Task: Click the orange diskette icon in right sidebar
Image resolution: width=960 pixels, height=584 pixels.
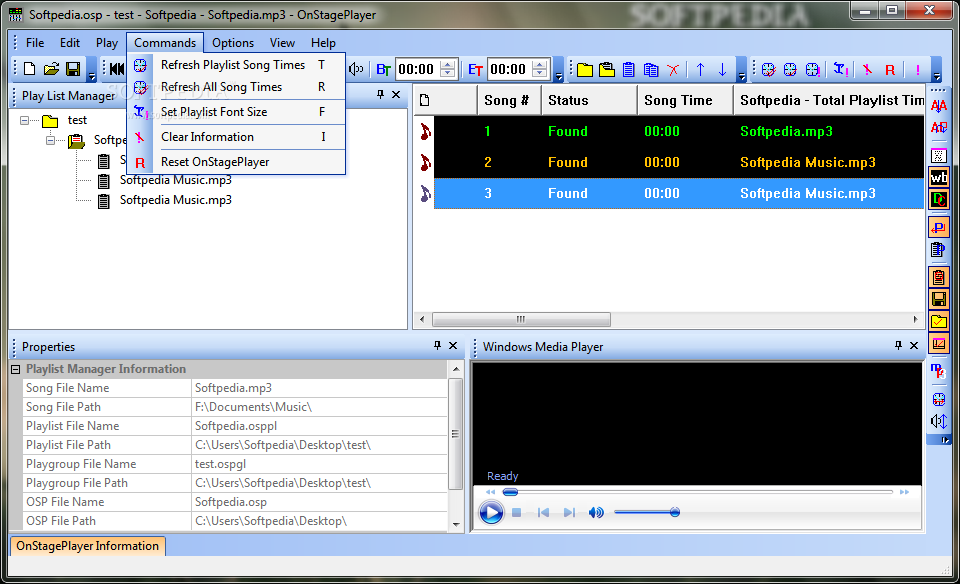Action: tap(939, 299)
